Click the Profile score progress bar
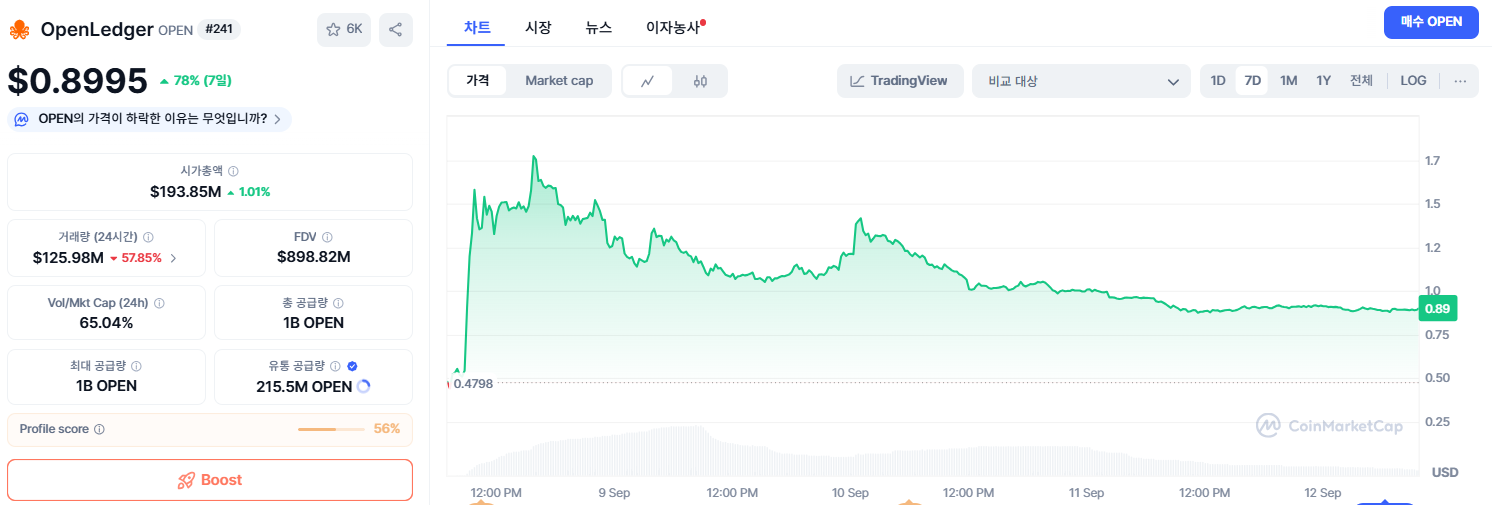The image size is (1492, 505). [331, 429]
